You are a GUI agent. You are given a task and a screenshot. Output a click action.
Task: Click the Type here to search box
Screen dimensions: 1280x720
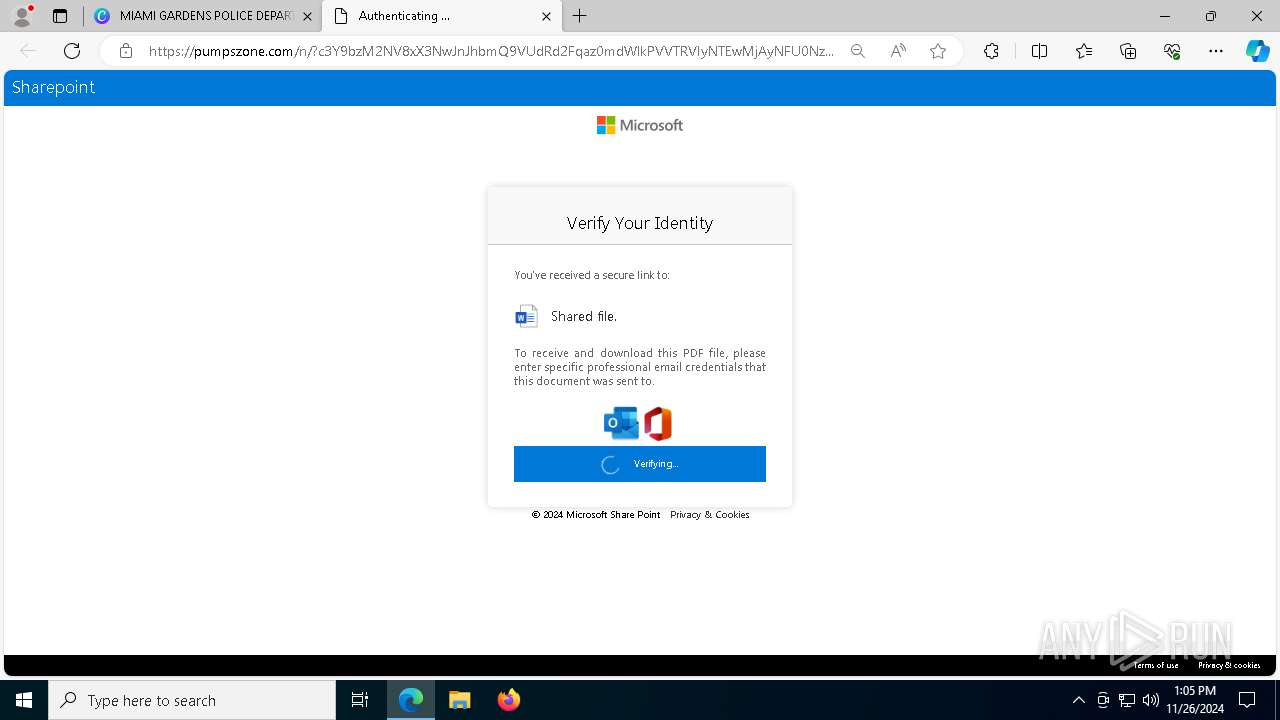[192, 700]
